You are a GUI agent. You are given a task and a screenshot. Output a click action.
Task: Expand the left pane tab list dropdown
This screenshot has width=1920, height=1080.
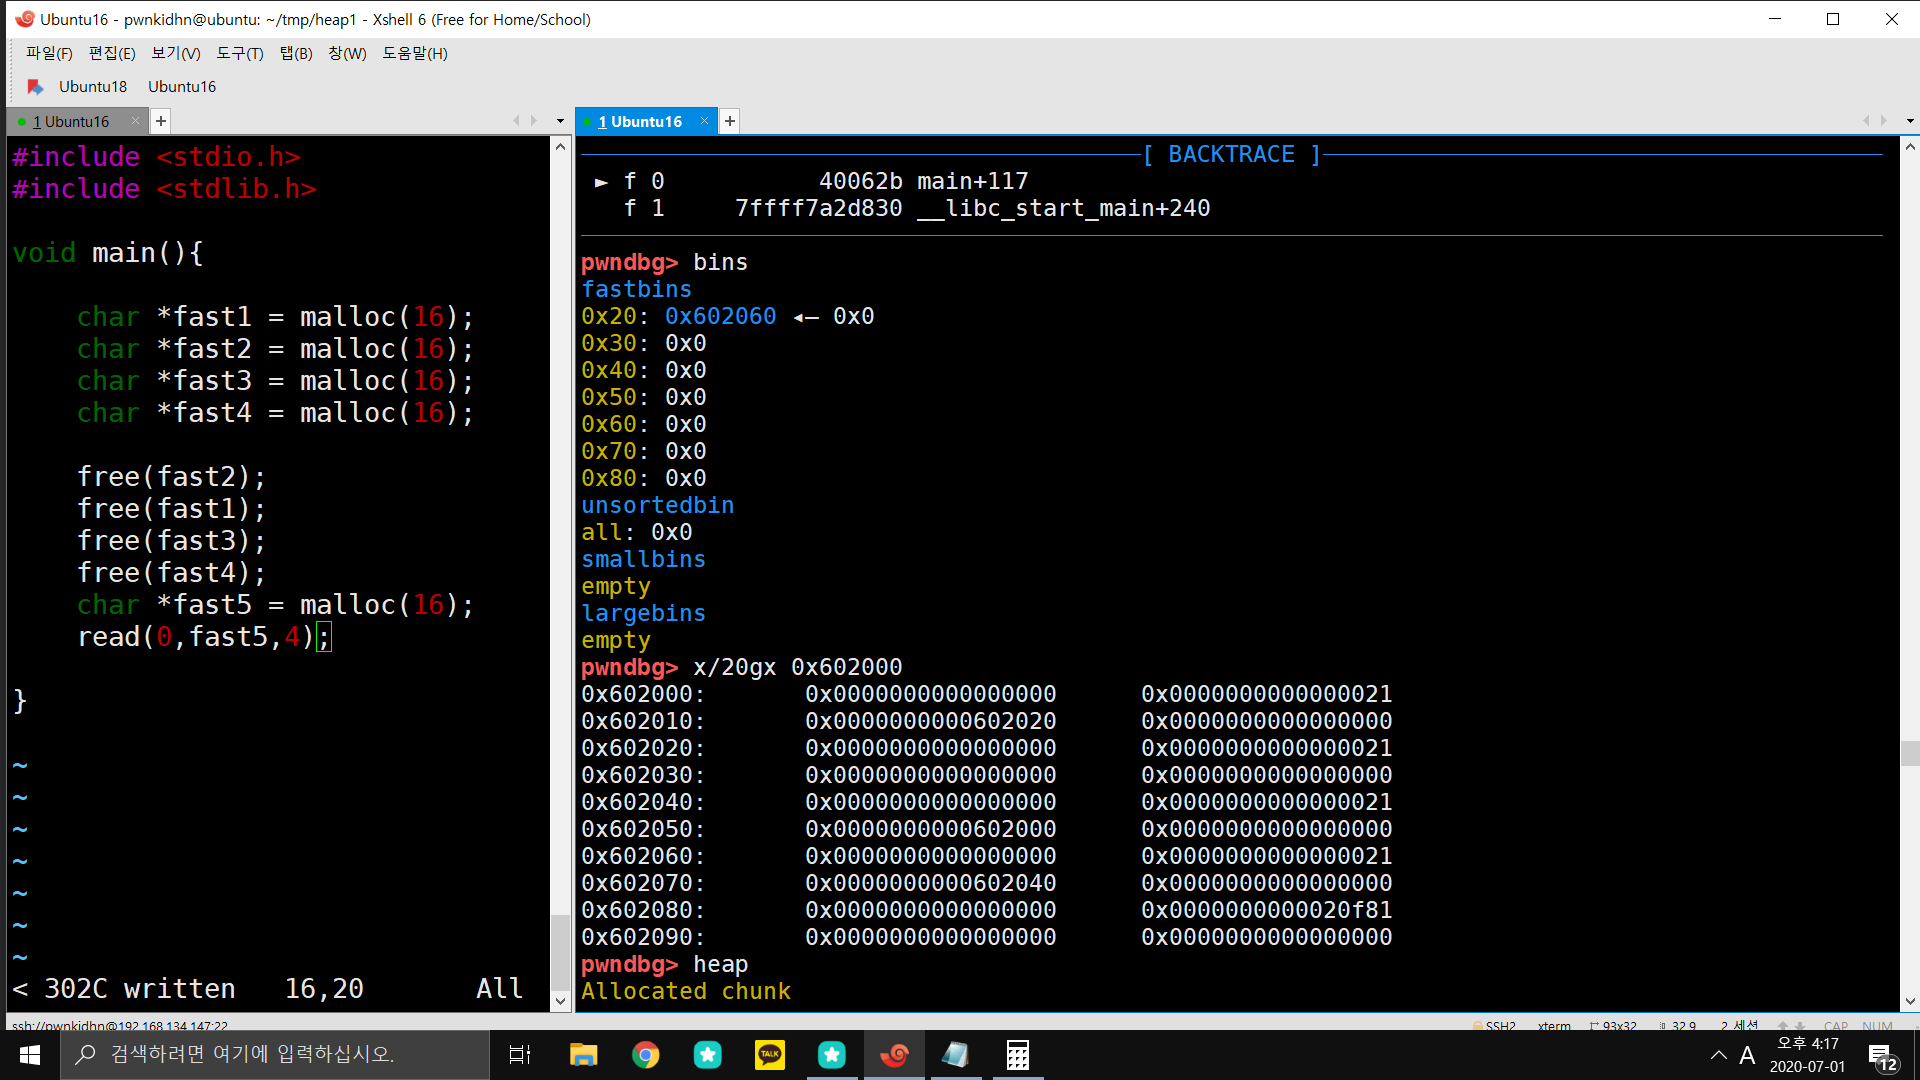coord(560,121)
